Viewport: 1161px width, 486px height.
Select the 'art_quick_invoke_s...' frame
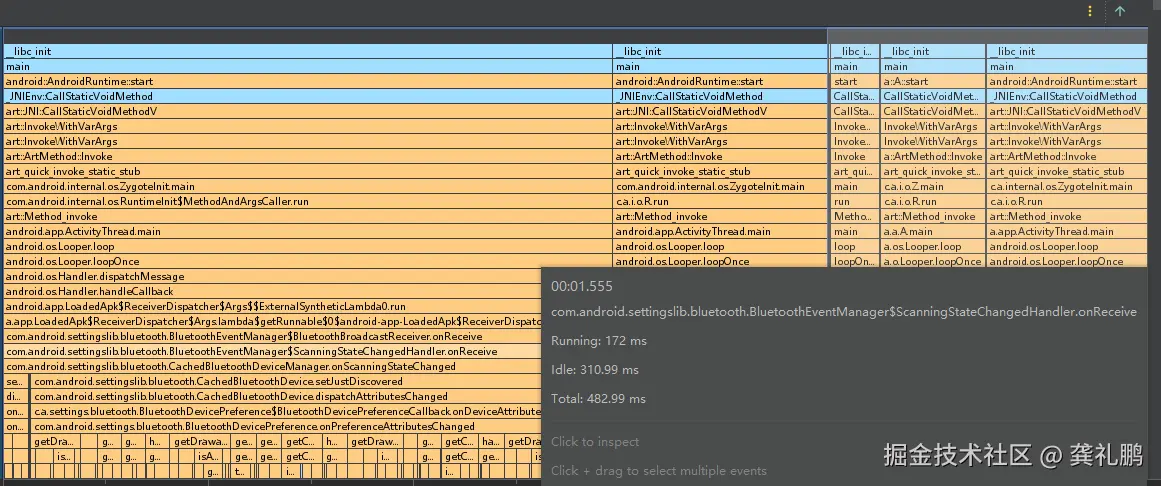933,171
